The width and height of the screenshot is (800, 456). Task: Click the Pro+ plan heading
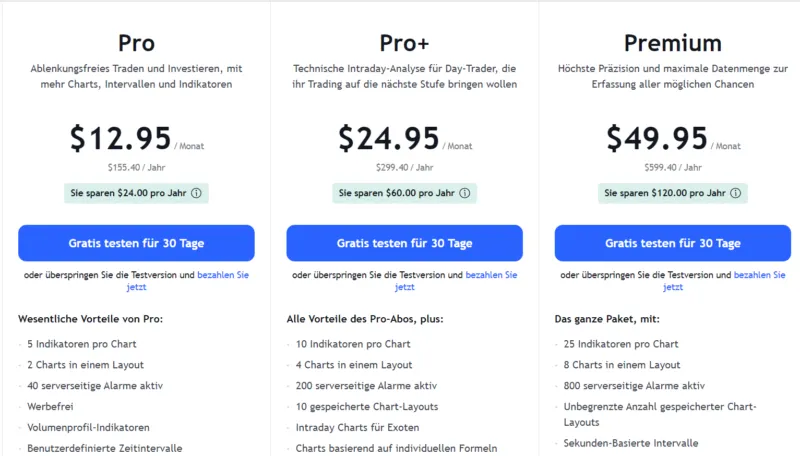coord(404,43)
